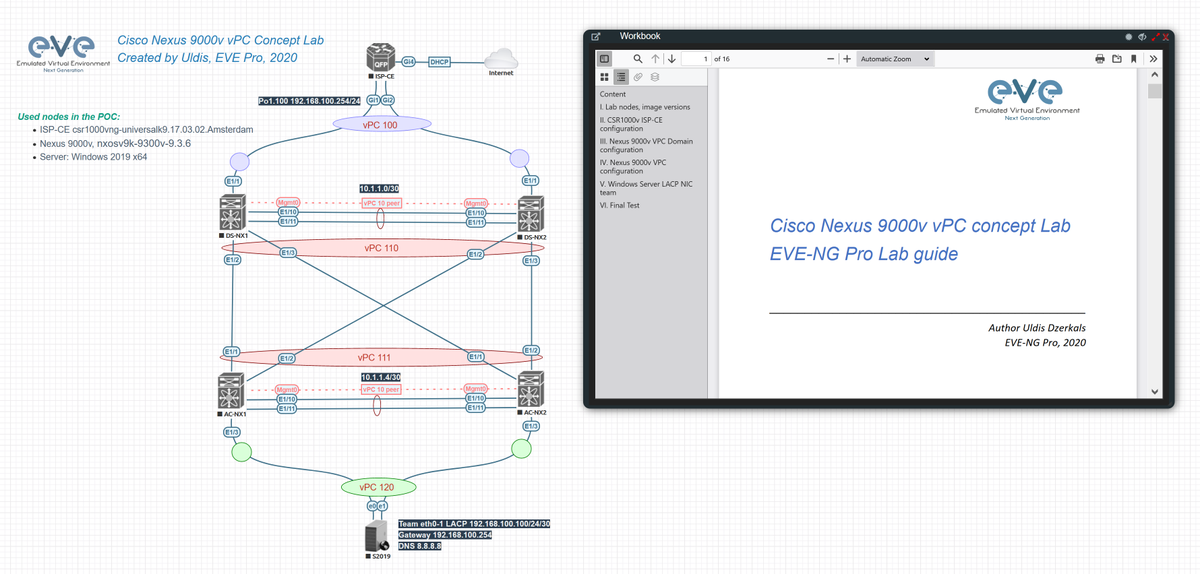Screen dimensions: 1200x574
Task: Go to the next page arrow
Action: 671,59
